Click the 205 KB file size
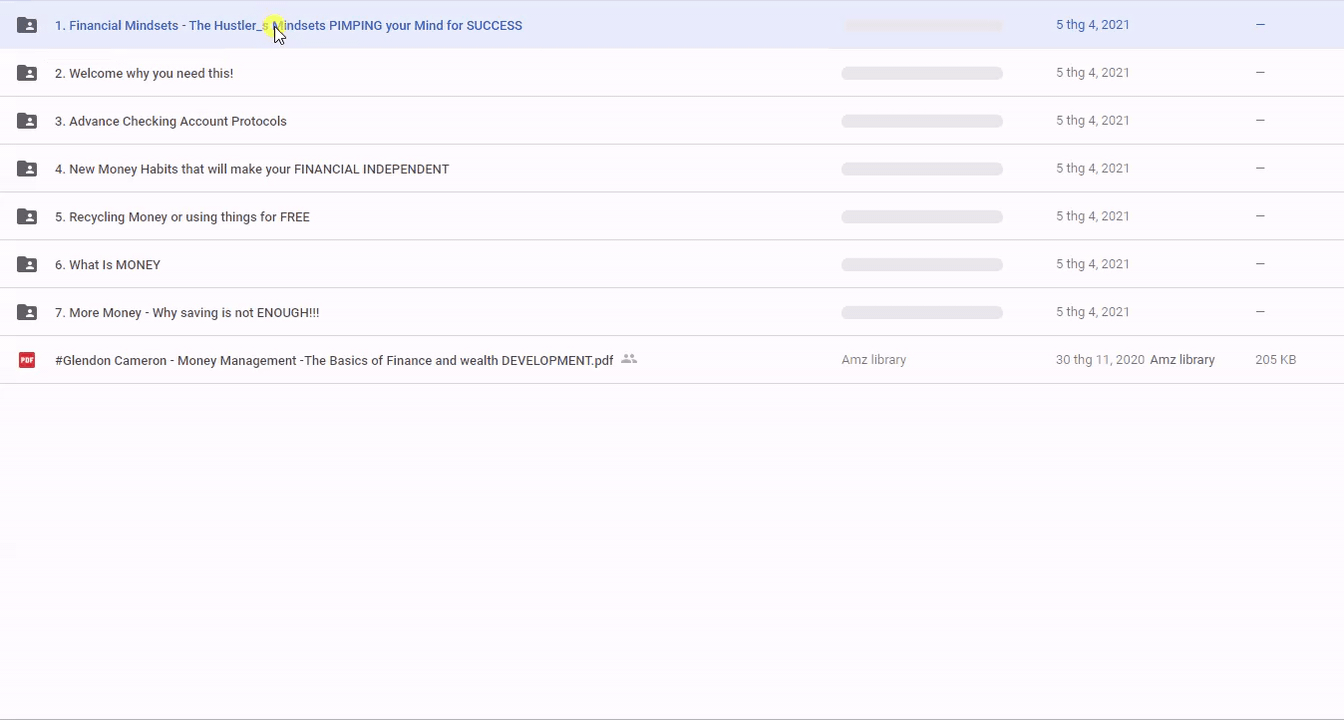This screenshot has width=1344, height=720. (x=1275, y=360)
